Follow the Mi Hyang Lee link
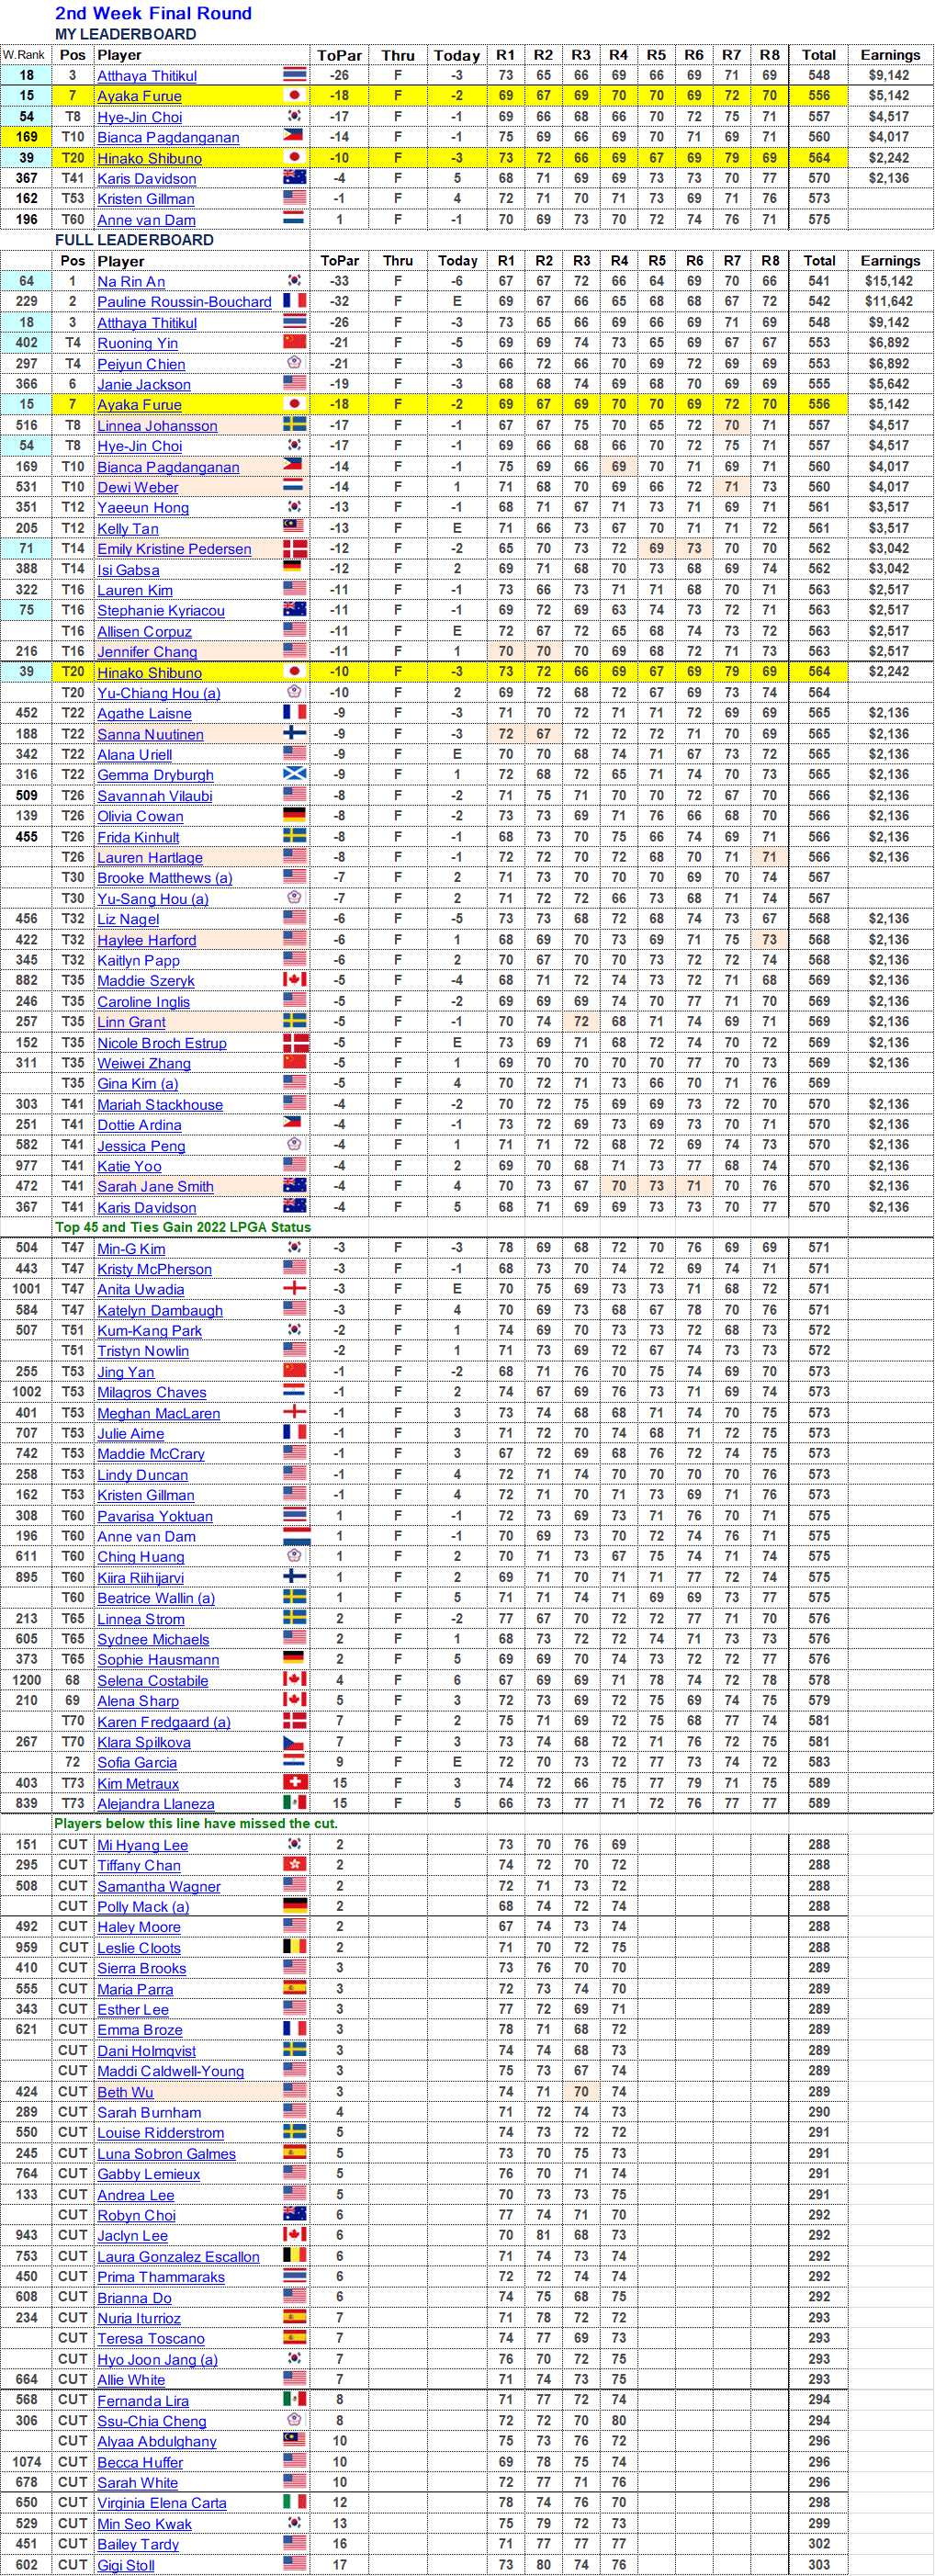This screenshot has height=2576, width=935. (142, 1845)
